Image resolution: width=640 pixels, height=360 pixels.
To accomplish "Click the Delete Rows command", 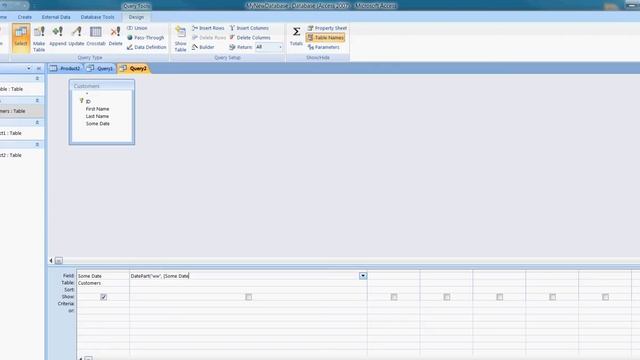I will [x=209, y=38].
